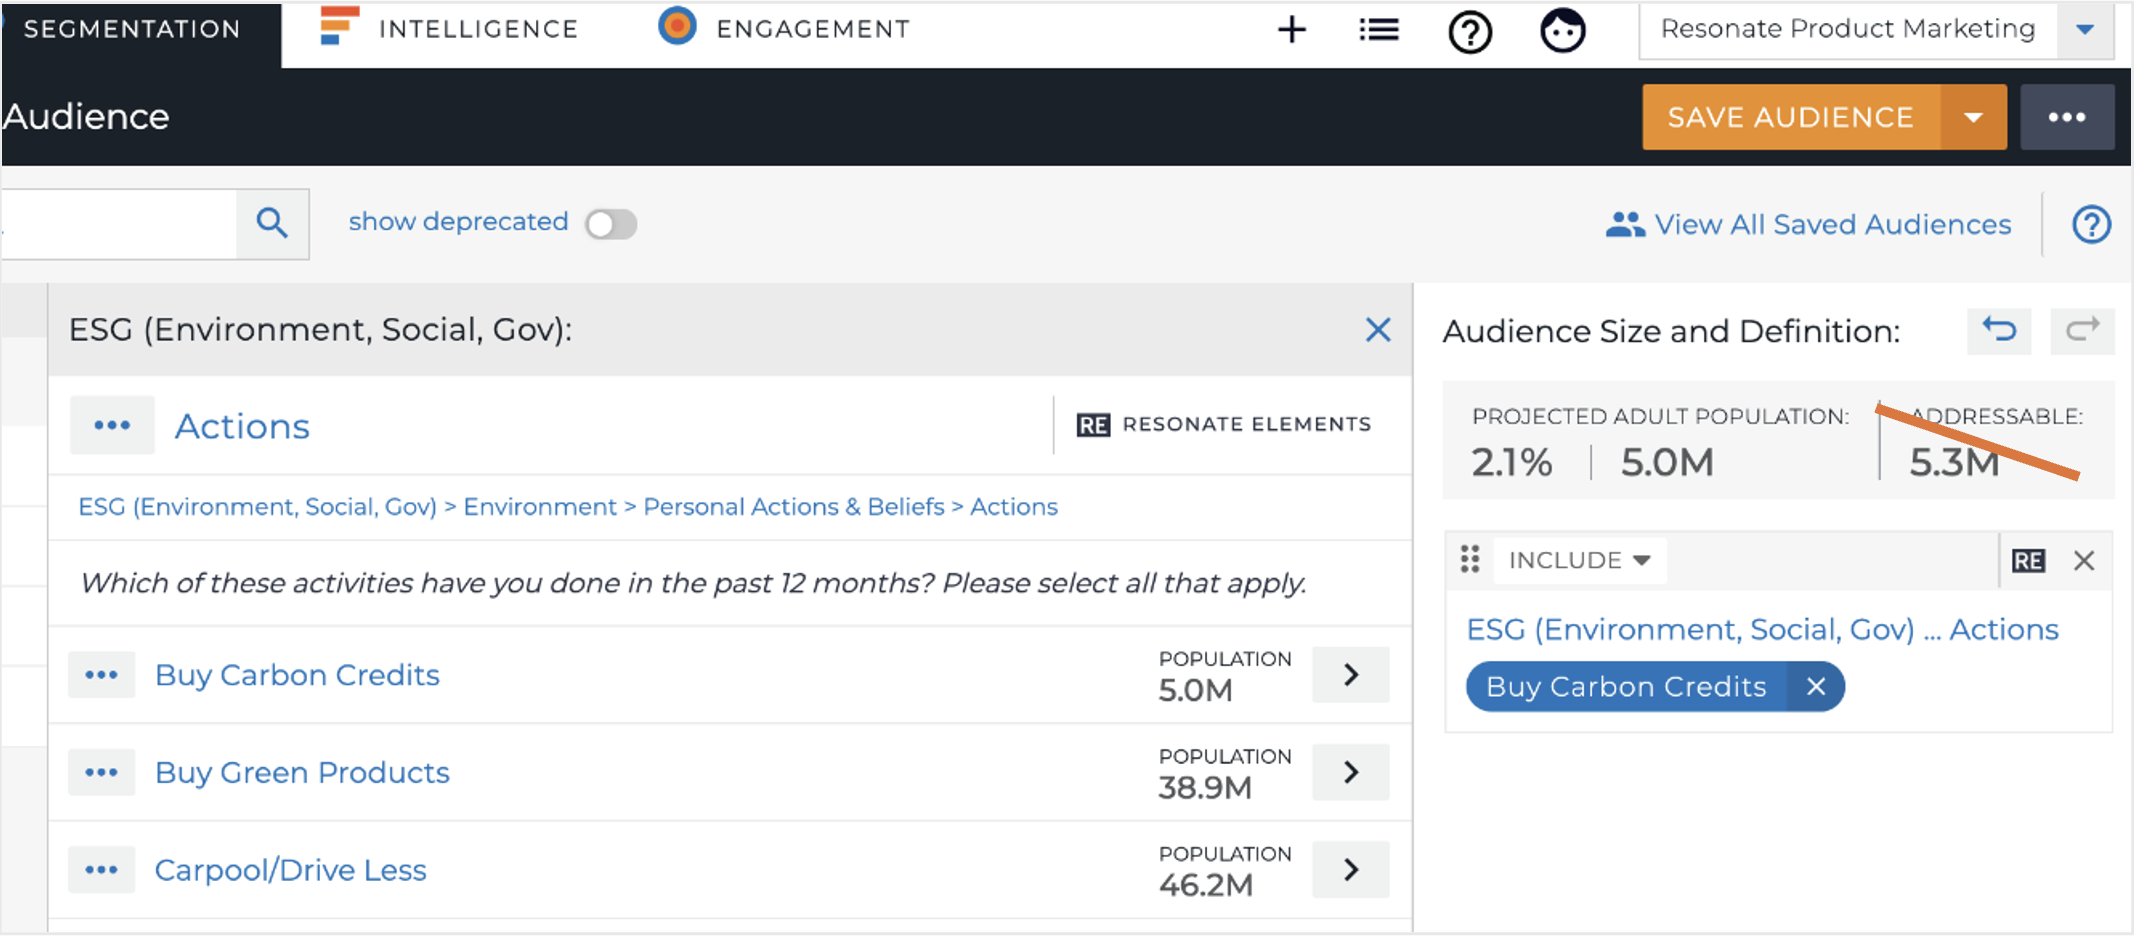Open View All Saved Audiences link
This screenshot has height=936, width=2134.
pyautogui.click(x=1832, y=225)
